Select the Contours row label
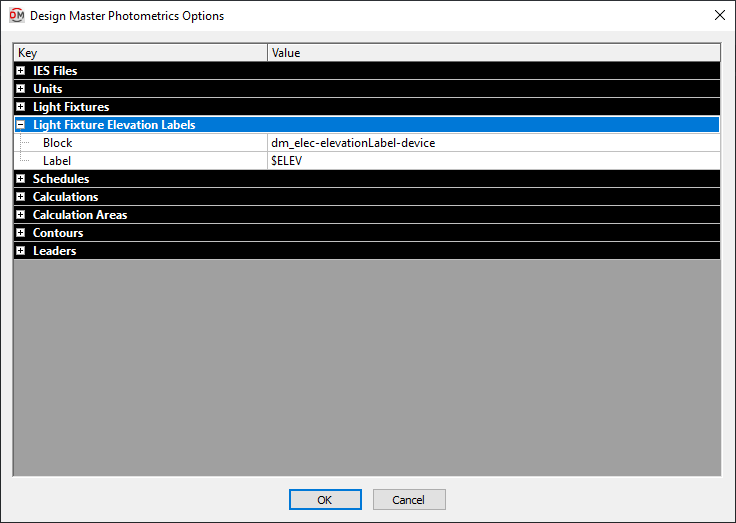The width and height of the screenshot is (736, 523). (x=58, y=233)
